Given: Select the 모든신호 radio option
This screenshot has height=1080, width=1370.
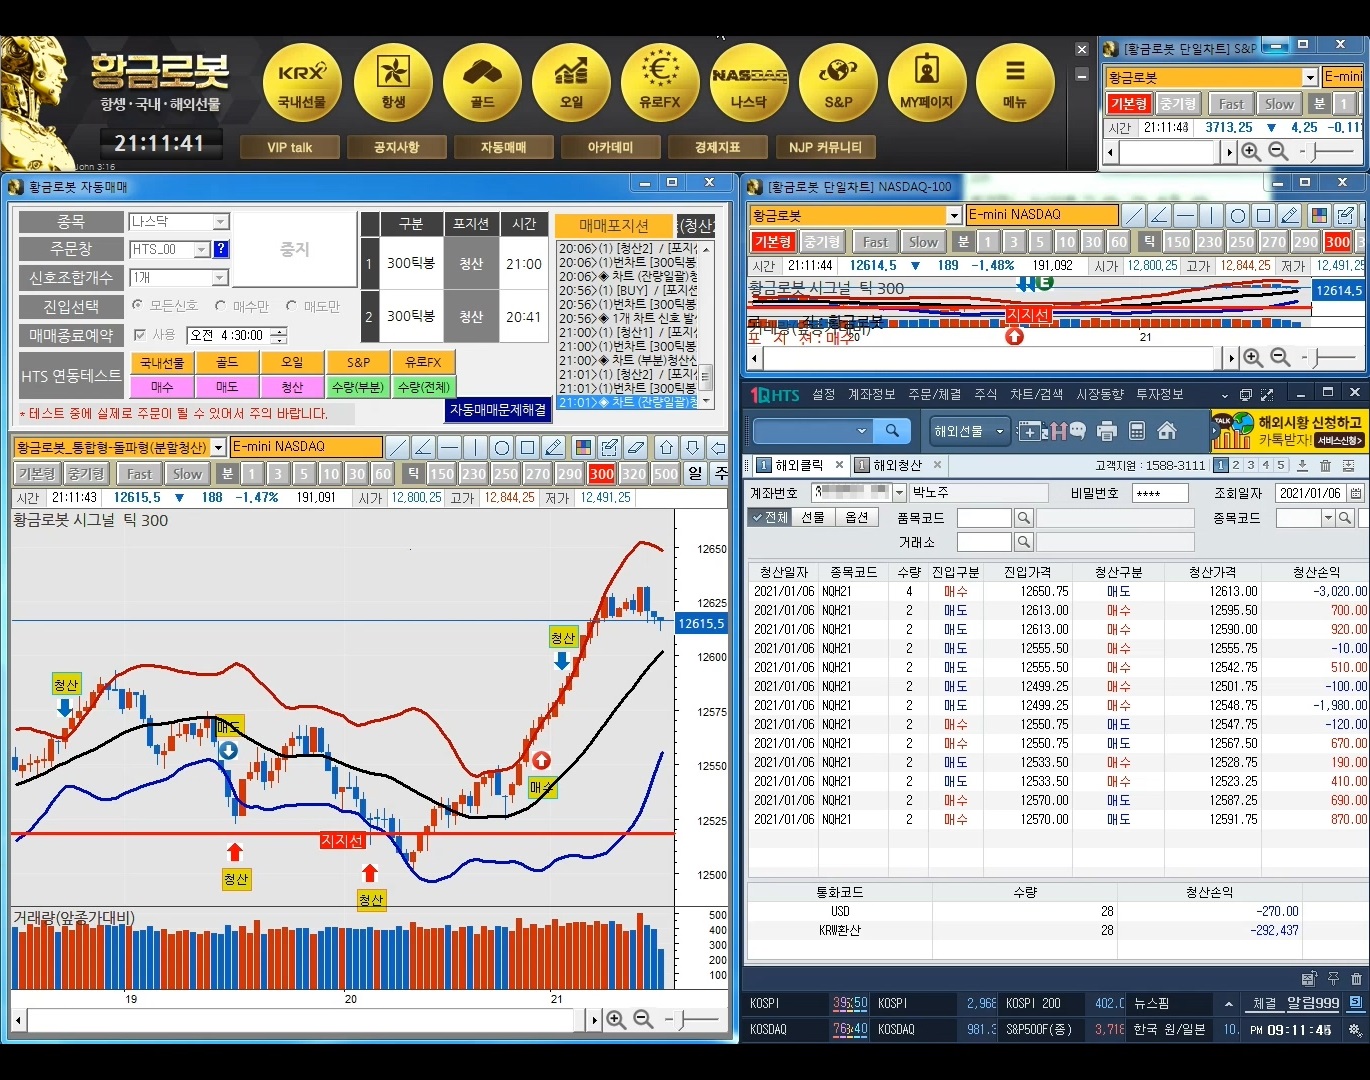Looking at the screenshot, I should point(138,305).
